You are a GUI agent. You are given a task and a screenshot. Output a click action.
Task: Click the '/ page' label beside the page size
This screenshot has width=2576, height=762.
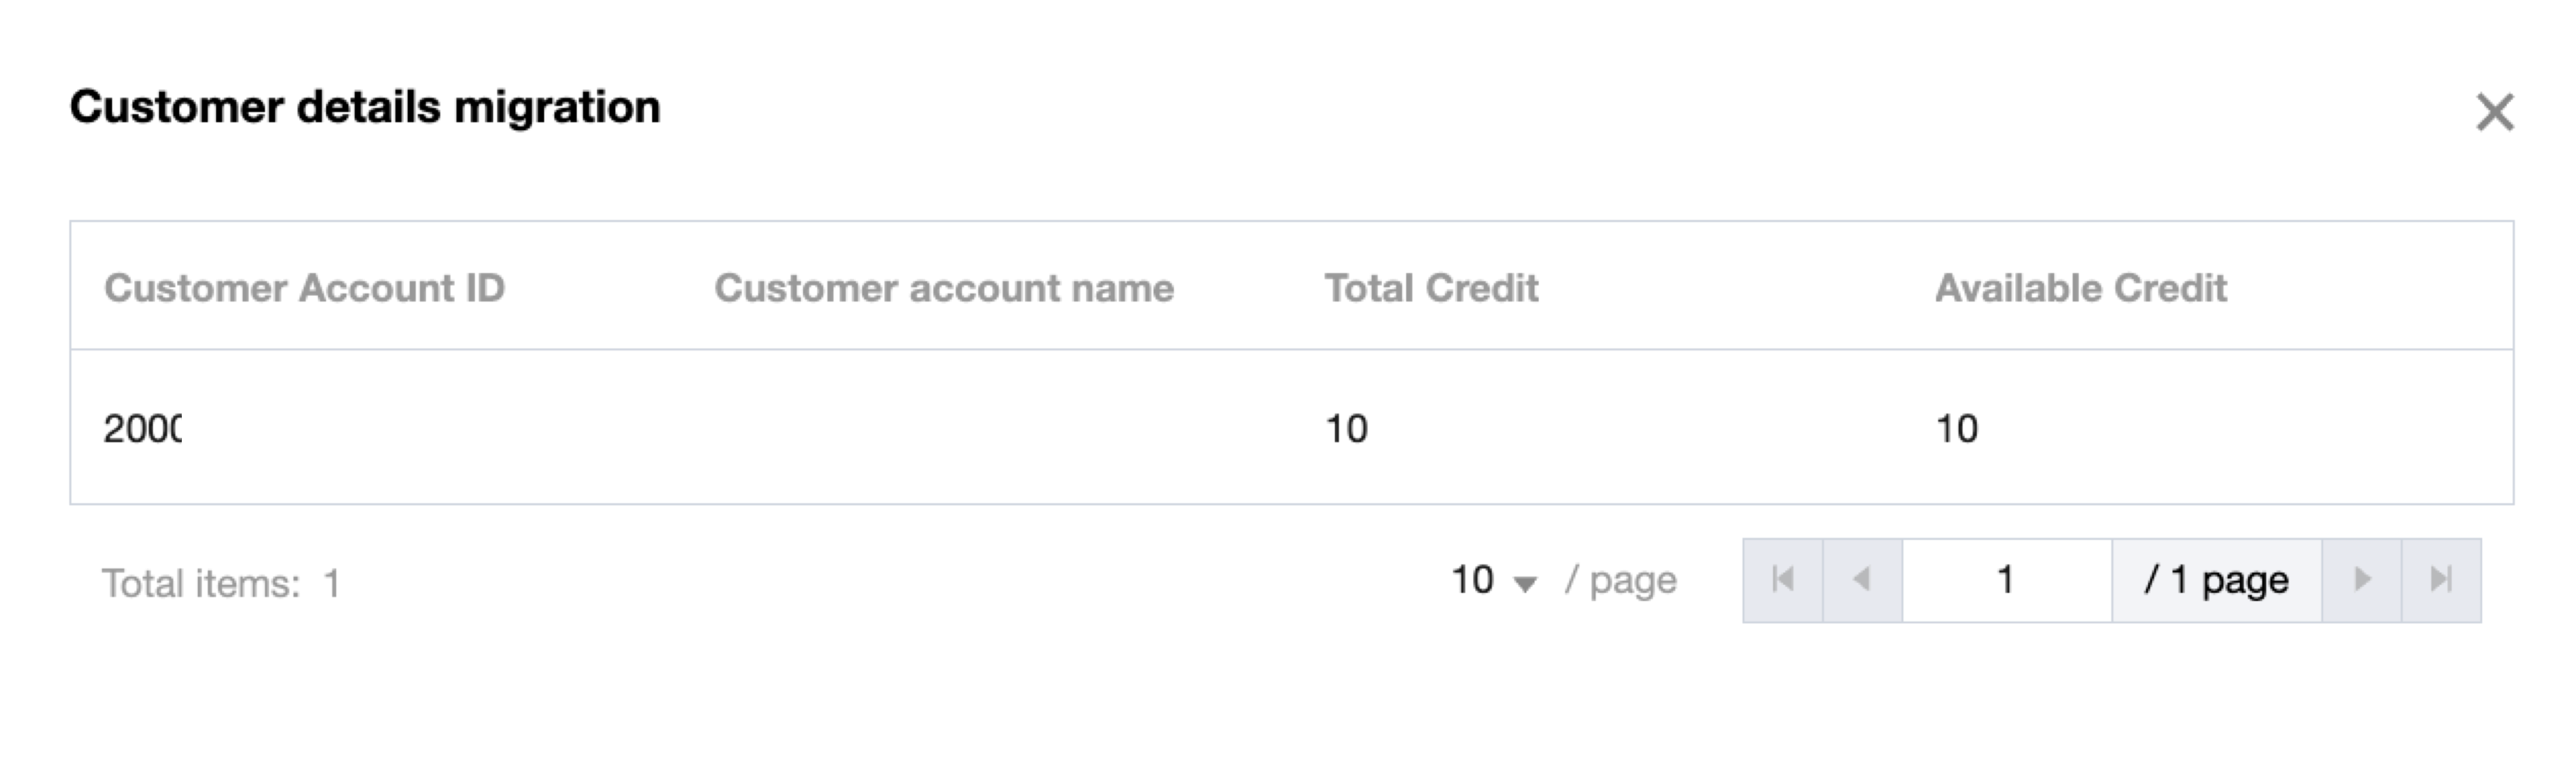[x=1620, y=580]
